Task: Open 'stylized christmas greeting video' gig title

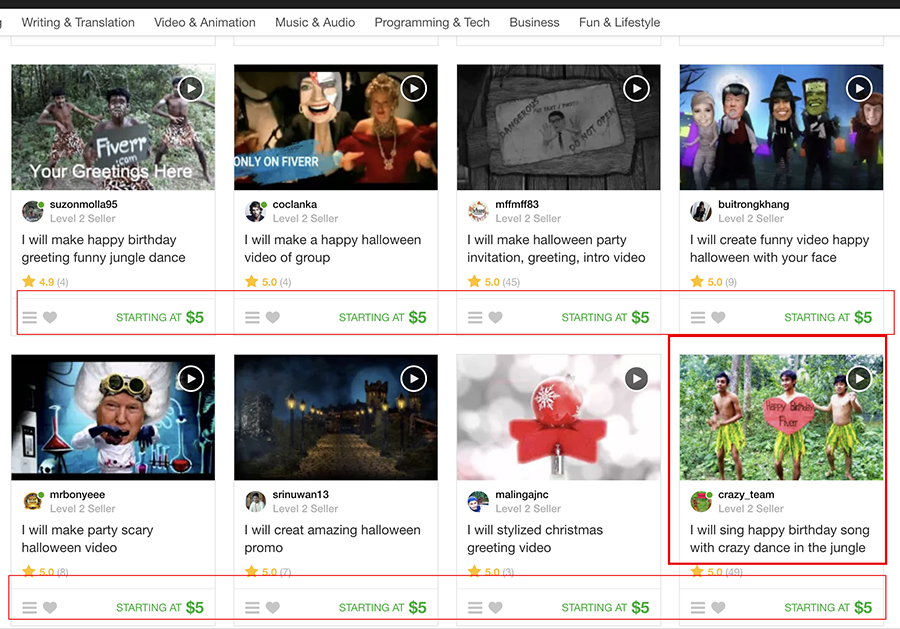Action: coord(535,539)
